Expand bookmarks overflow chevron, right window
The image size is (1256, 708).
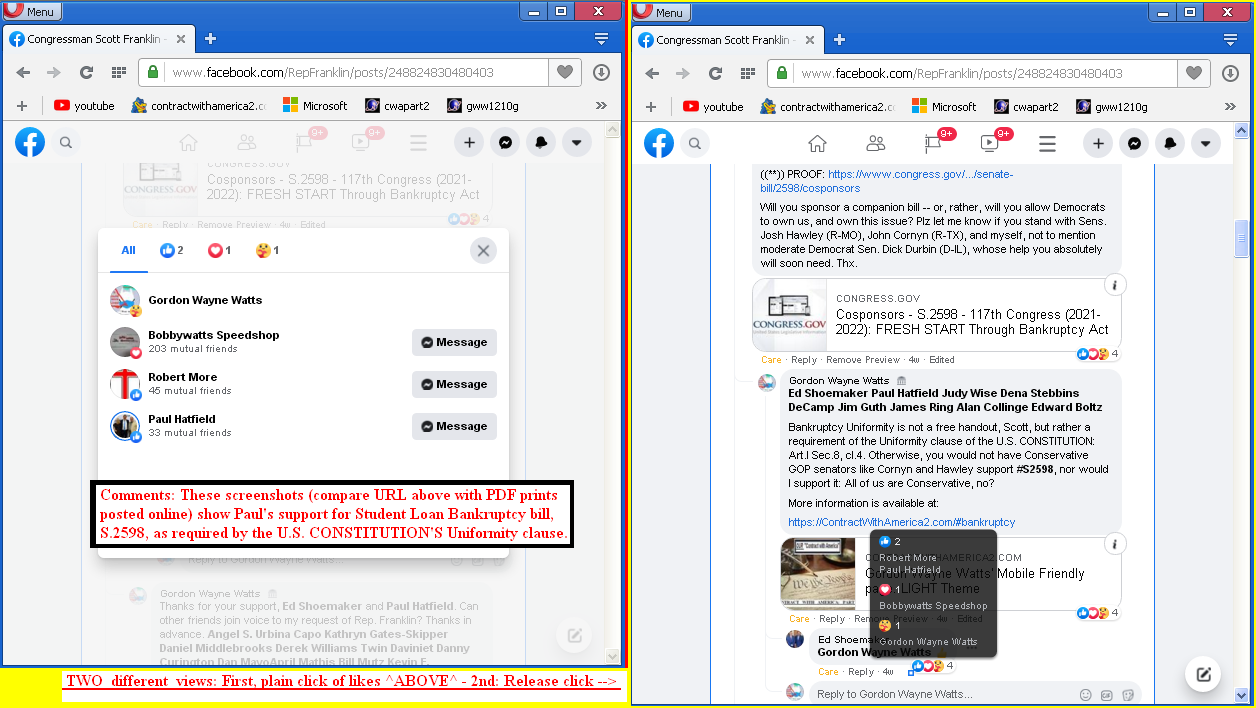[x=1230, y=106]
